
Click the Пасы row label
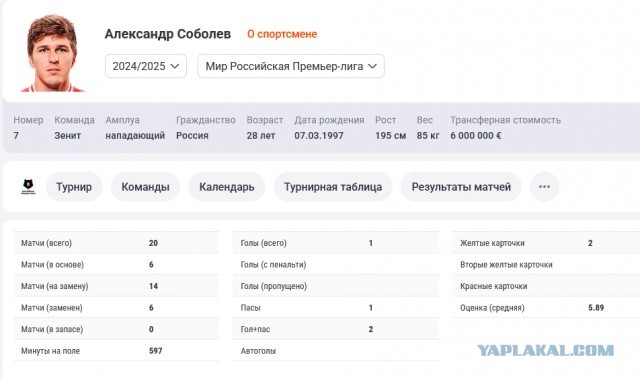(x=251, y=308)
